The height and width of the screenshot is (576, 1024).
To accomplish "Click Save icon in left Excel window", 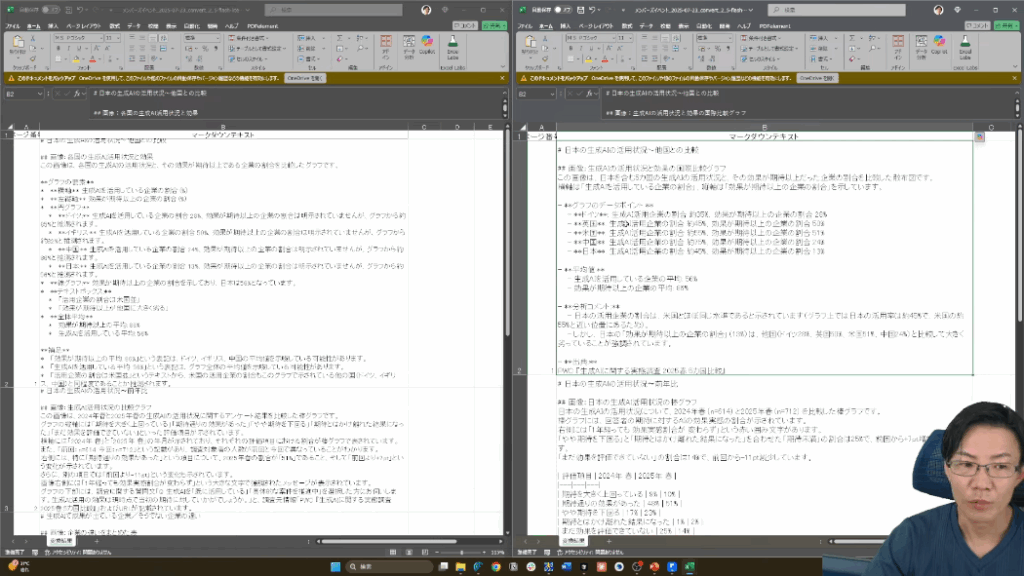I will point(69,10).
